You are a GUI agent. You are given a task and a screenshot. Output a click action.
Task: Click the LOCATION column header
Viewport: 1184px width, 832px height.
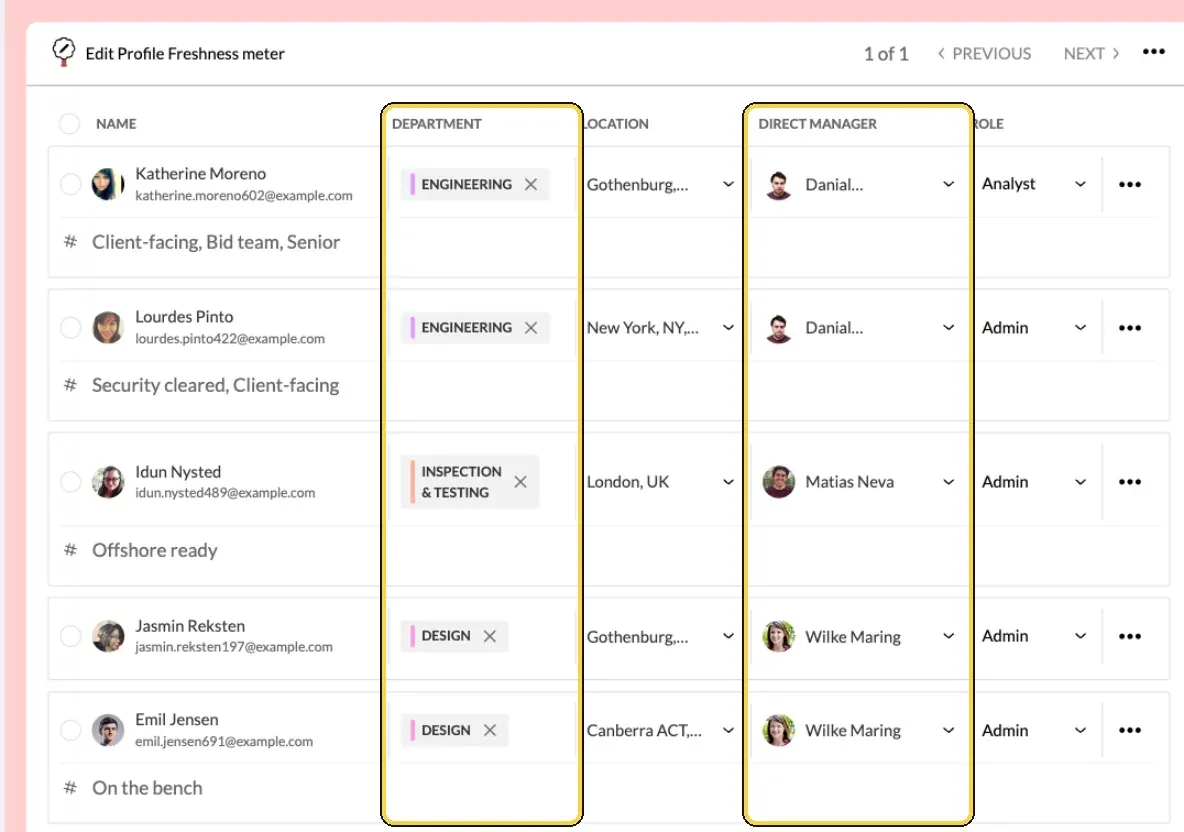pos(616,124)
